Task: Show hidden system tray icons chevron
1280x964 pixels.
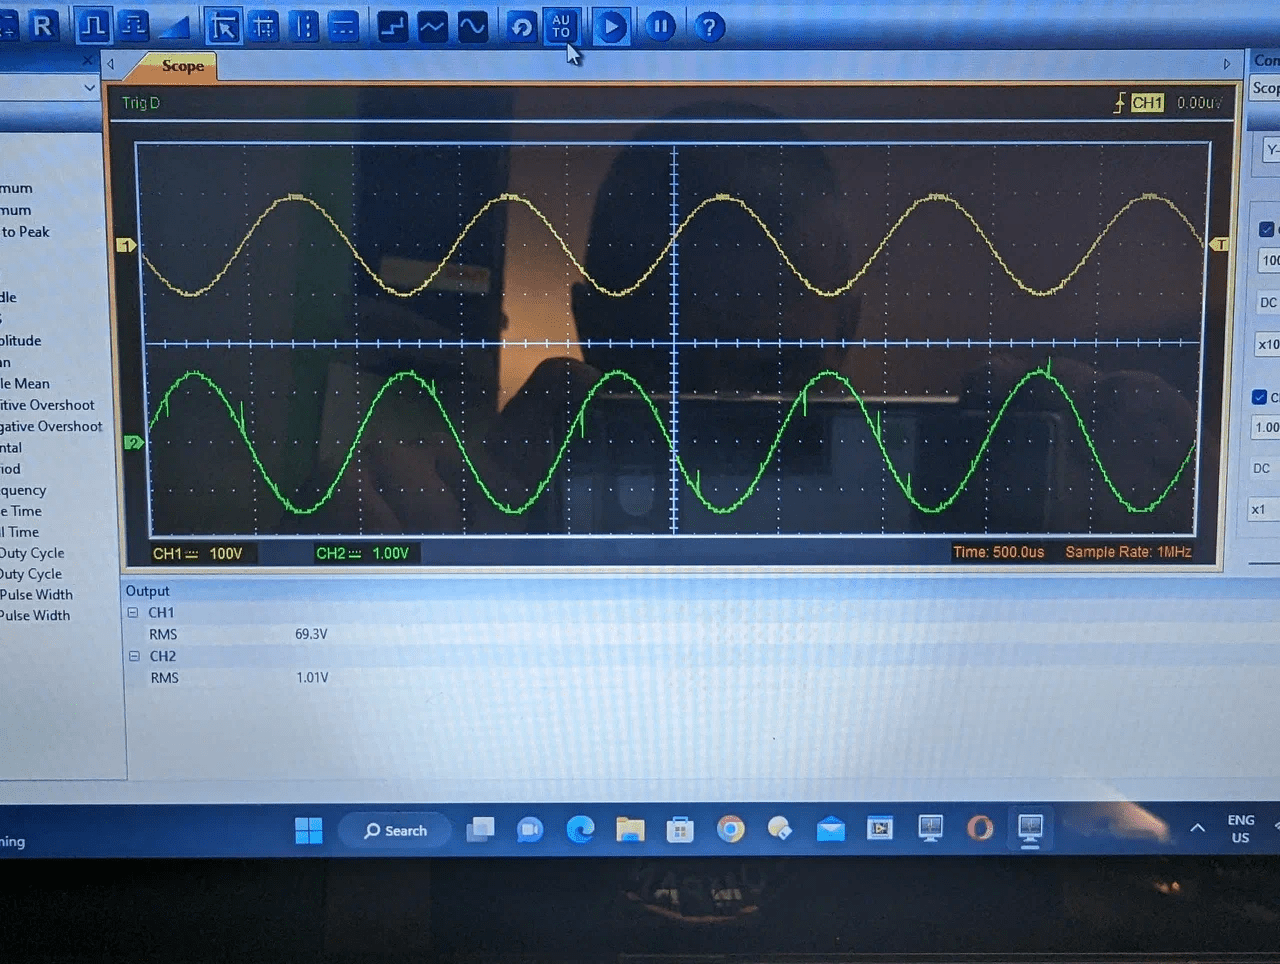Action: [x=1197, y=828]
